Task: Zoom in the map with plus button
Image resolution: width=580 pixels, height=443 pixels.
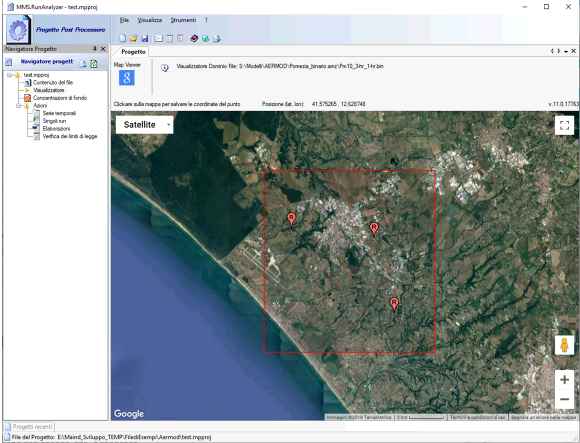Action: pyautogui.click(x=564, y=380)
